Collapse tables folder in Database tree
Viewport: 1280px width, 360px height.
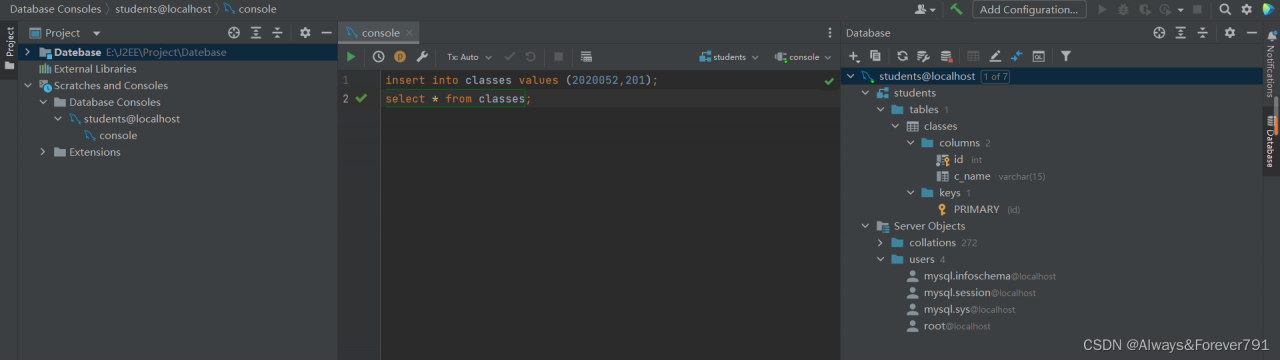coord(881,110)
